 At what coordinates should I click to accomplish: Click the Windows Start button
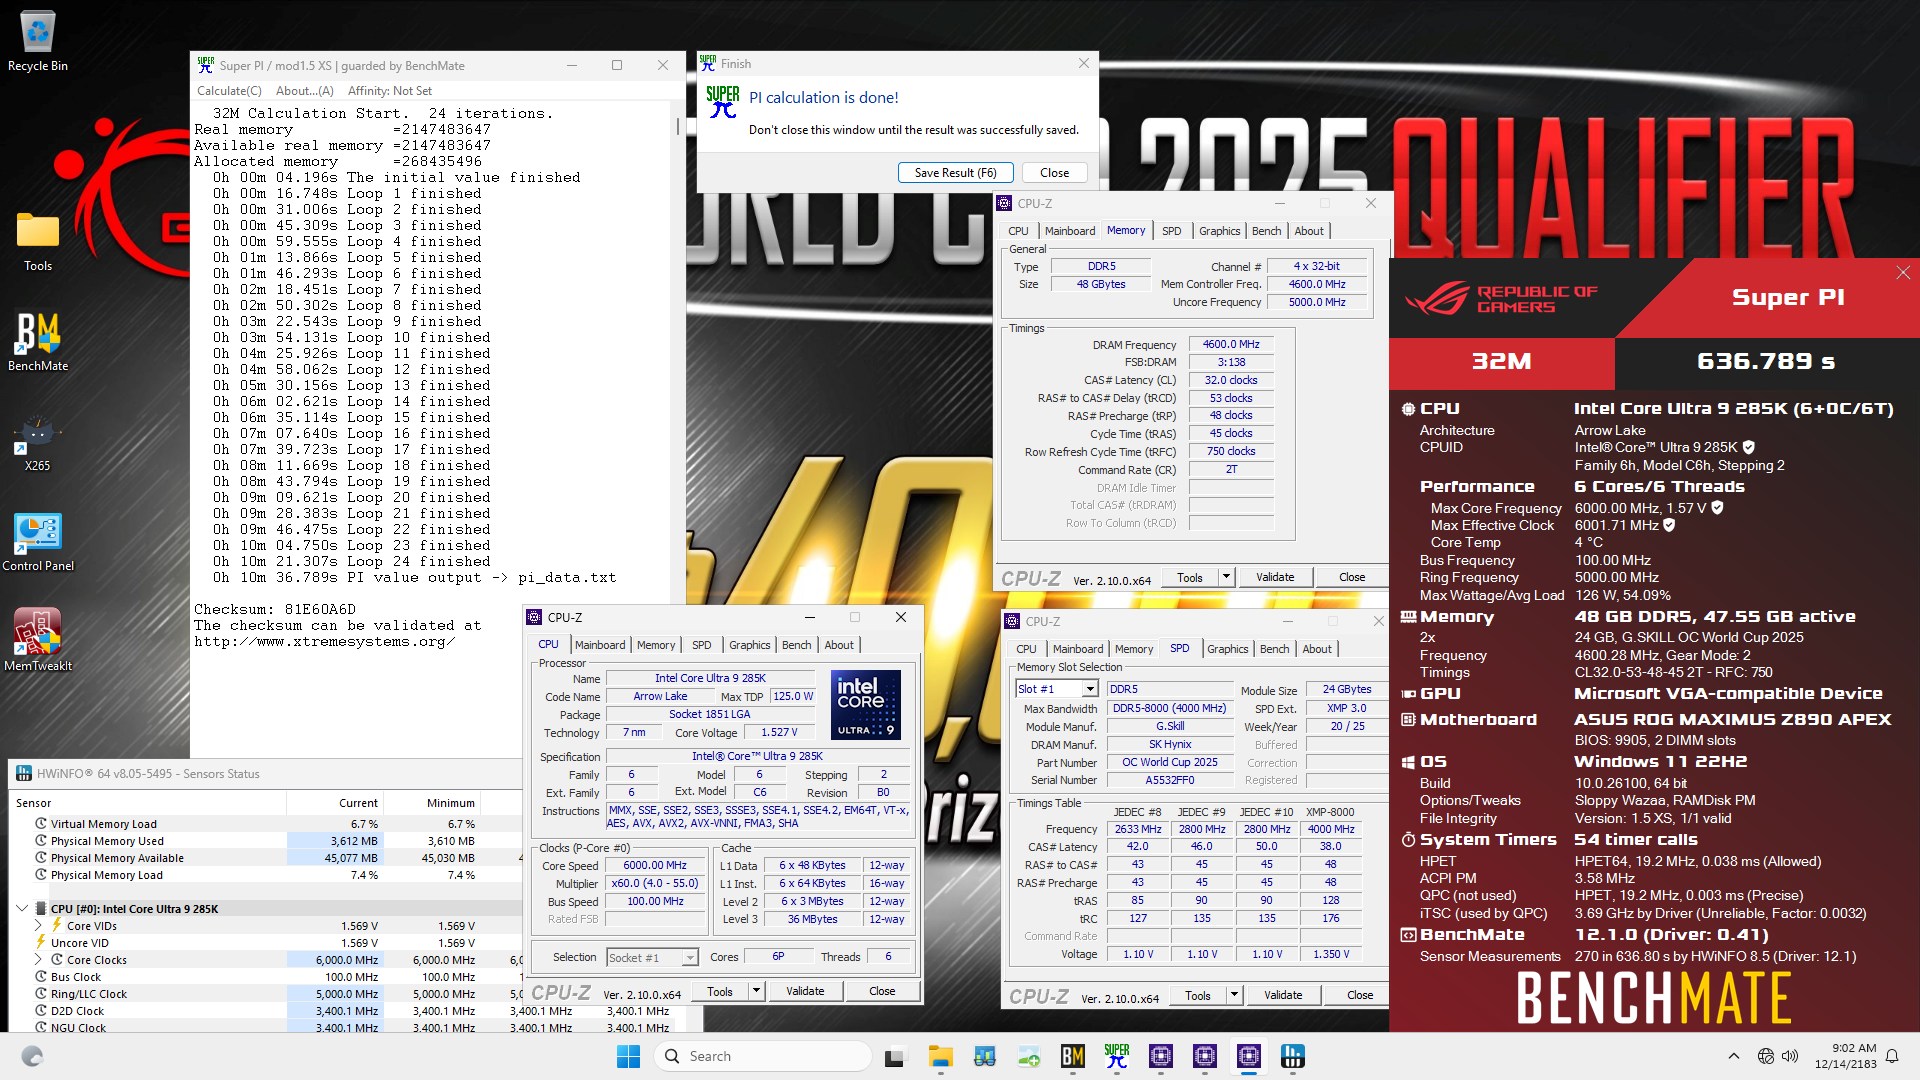(628, 1056)
